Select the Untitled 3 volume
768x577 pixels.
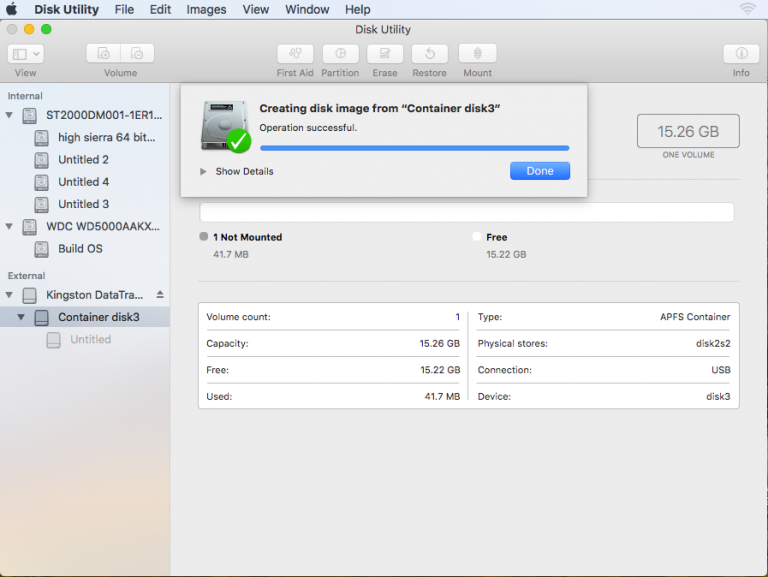[x=85, y=204]
